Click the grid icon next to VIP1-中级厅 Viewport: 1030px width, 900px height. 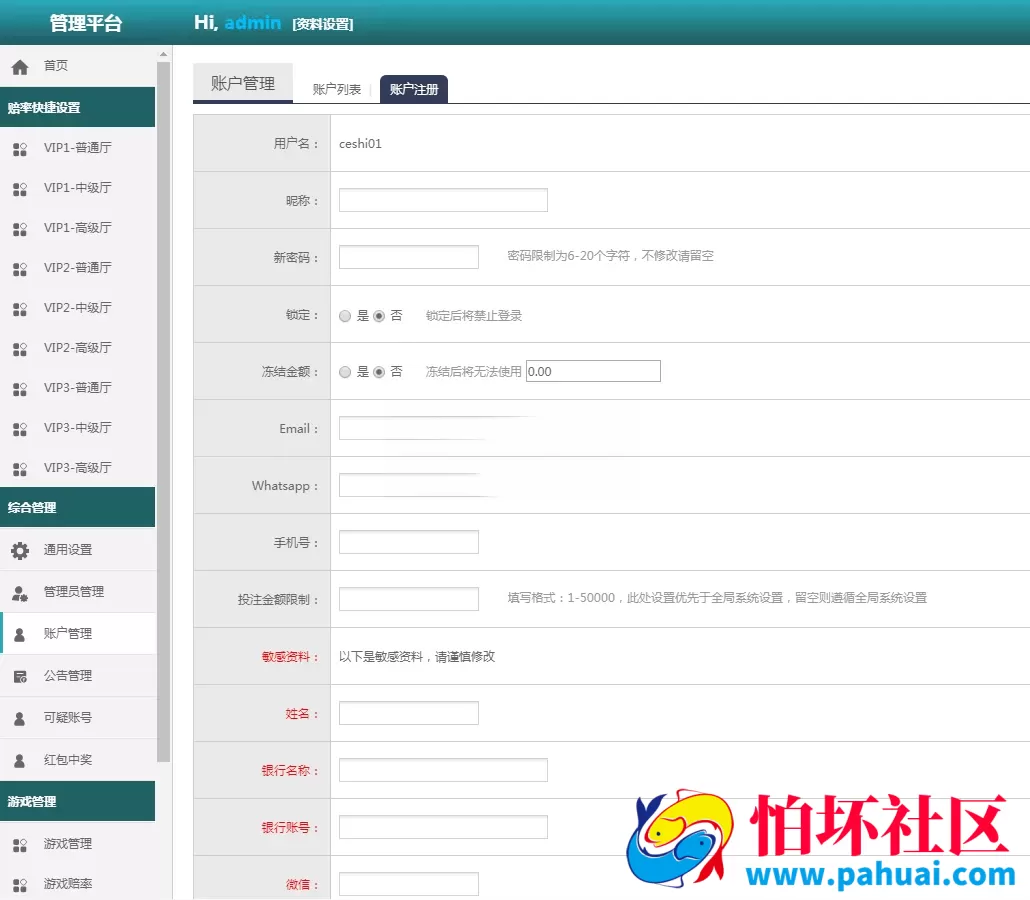click(x=20, y=189)
